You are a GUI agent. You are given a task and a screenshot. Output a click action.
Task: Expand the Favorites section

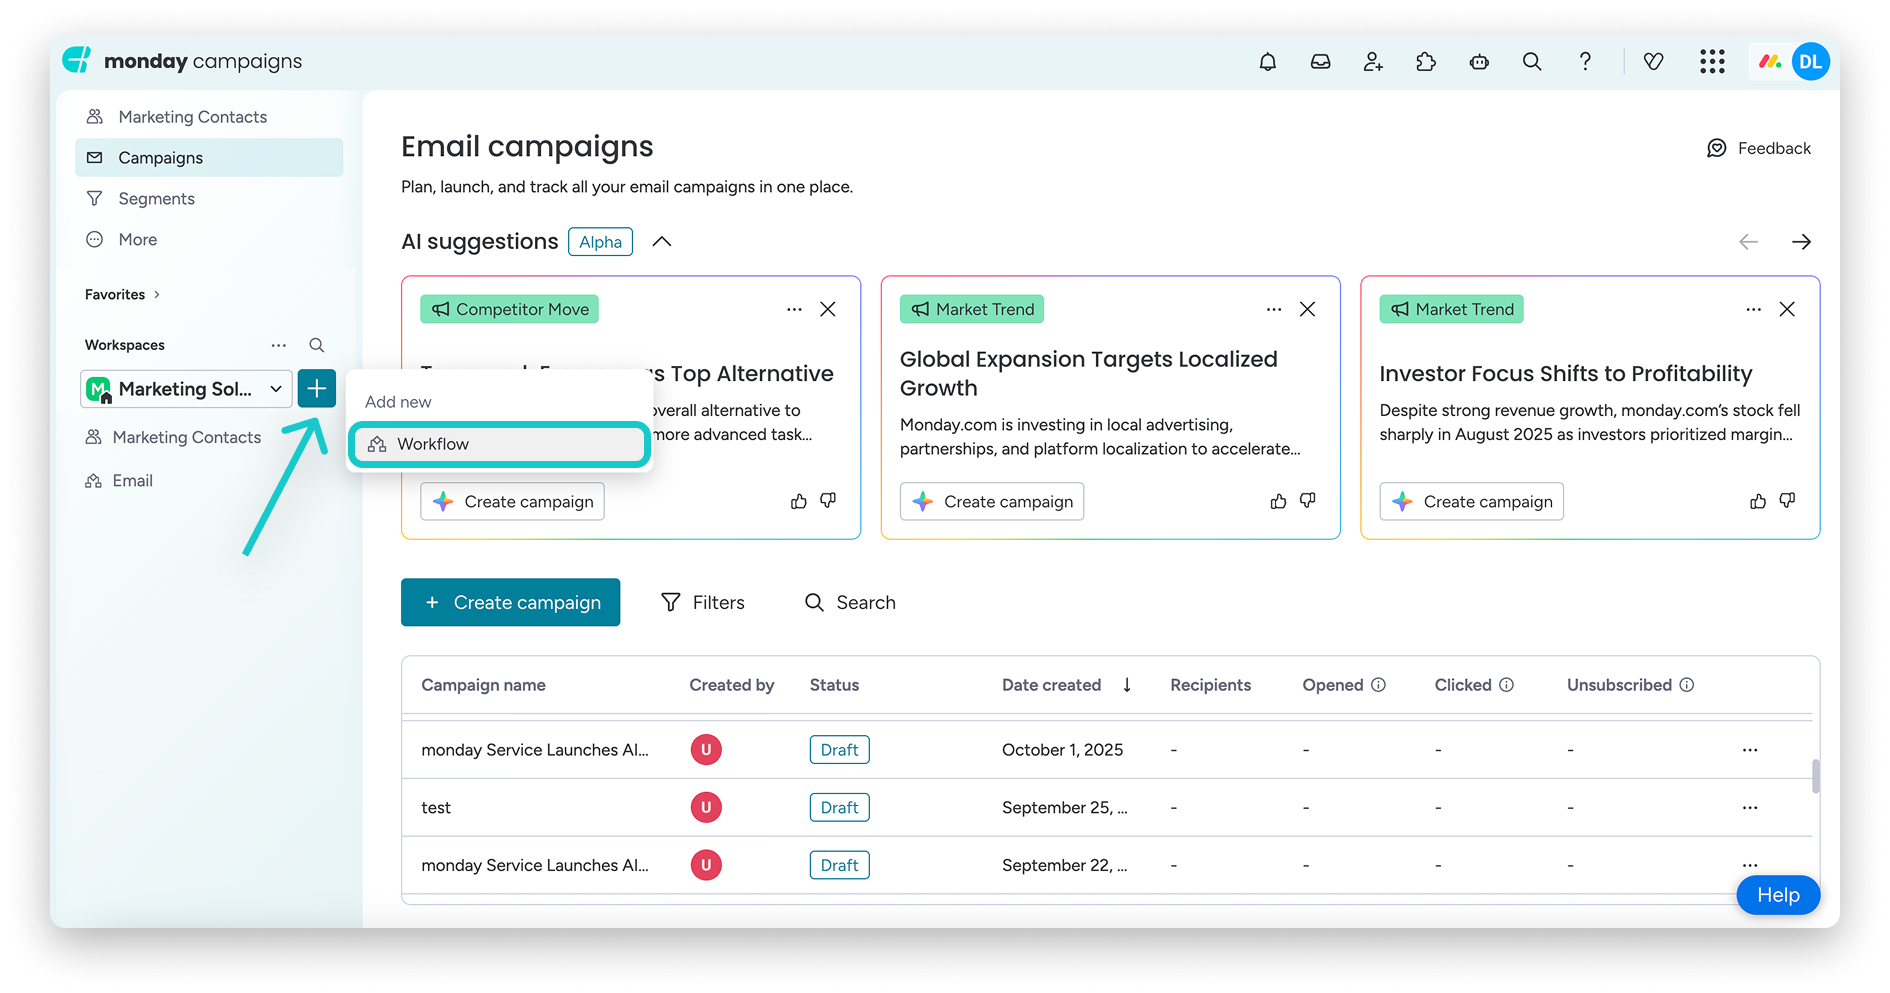[x=123, y=294]
